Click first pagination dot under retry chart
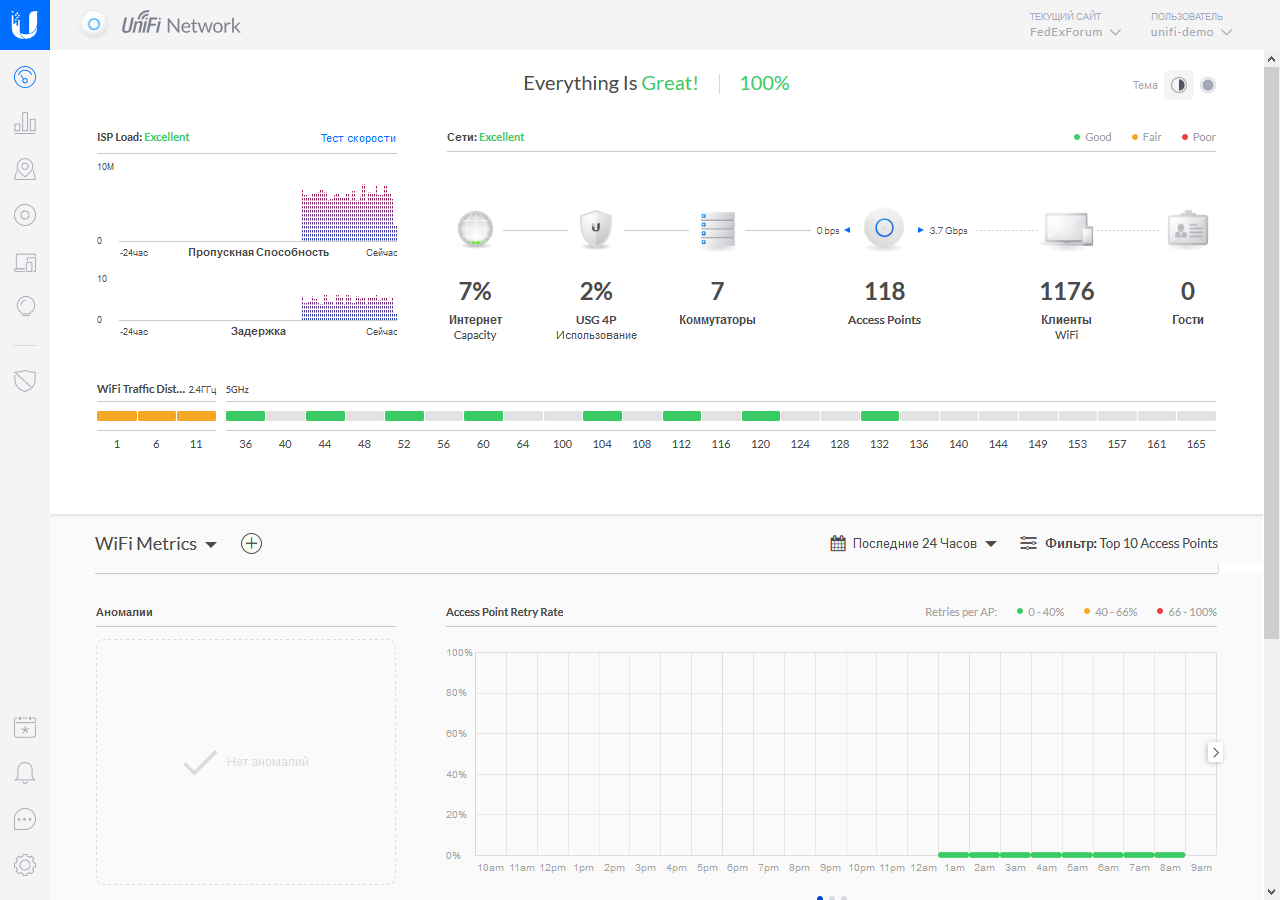This screenshot has height=900, width=1280. point(820,897)
